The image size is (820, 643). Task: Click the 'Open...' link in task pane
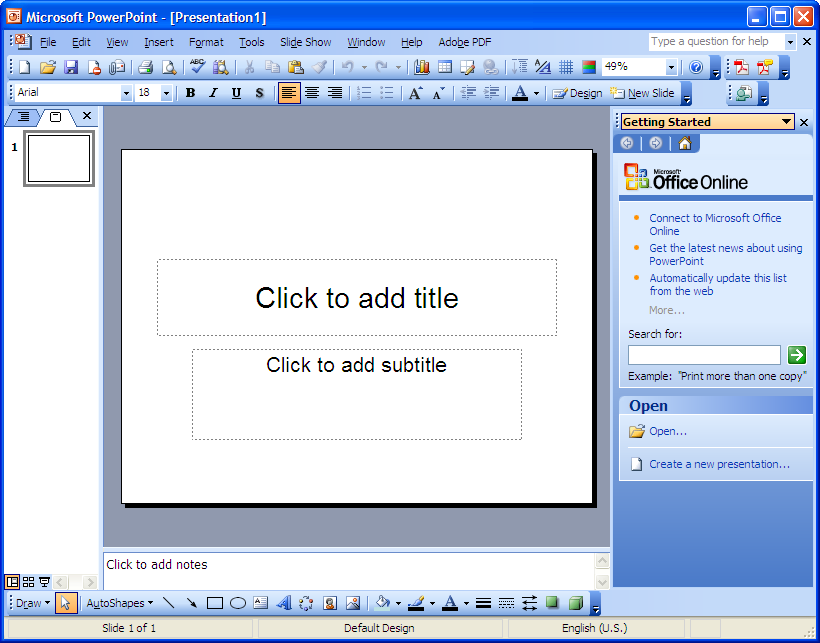point(668,431)
